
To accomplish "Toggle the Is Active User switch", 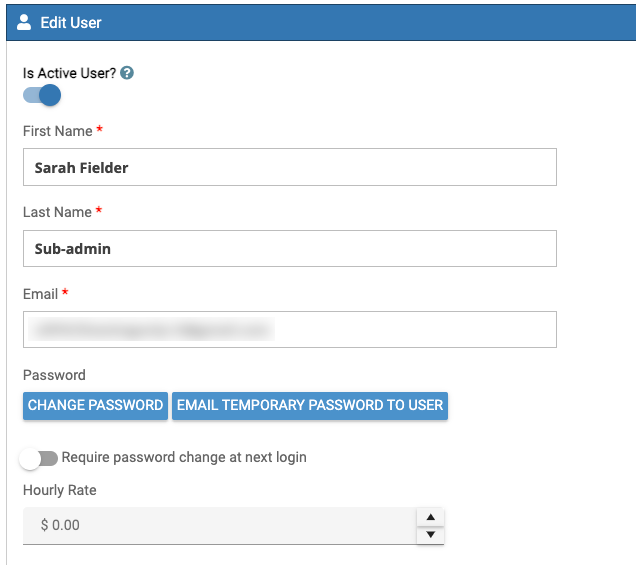I will (x=42, y=95).
